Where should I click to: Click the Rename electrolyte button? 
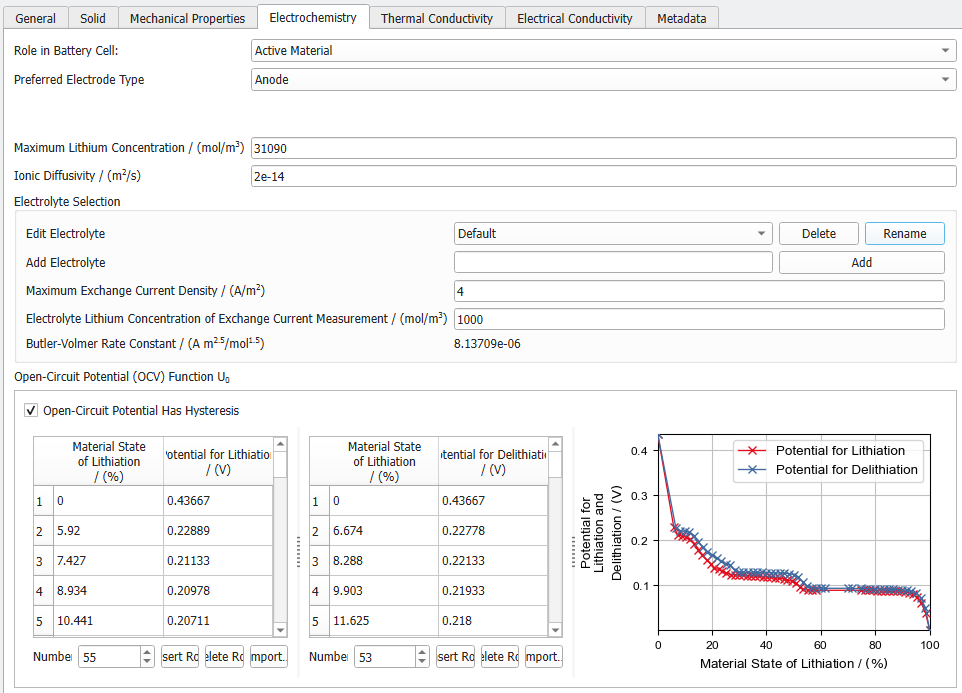coord(904,234)
